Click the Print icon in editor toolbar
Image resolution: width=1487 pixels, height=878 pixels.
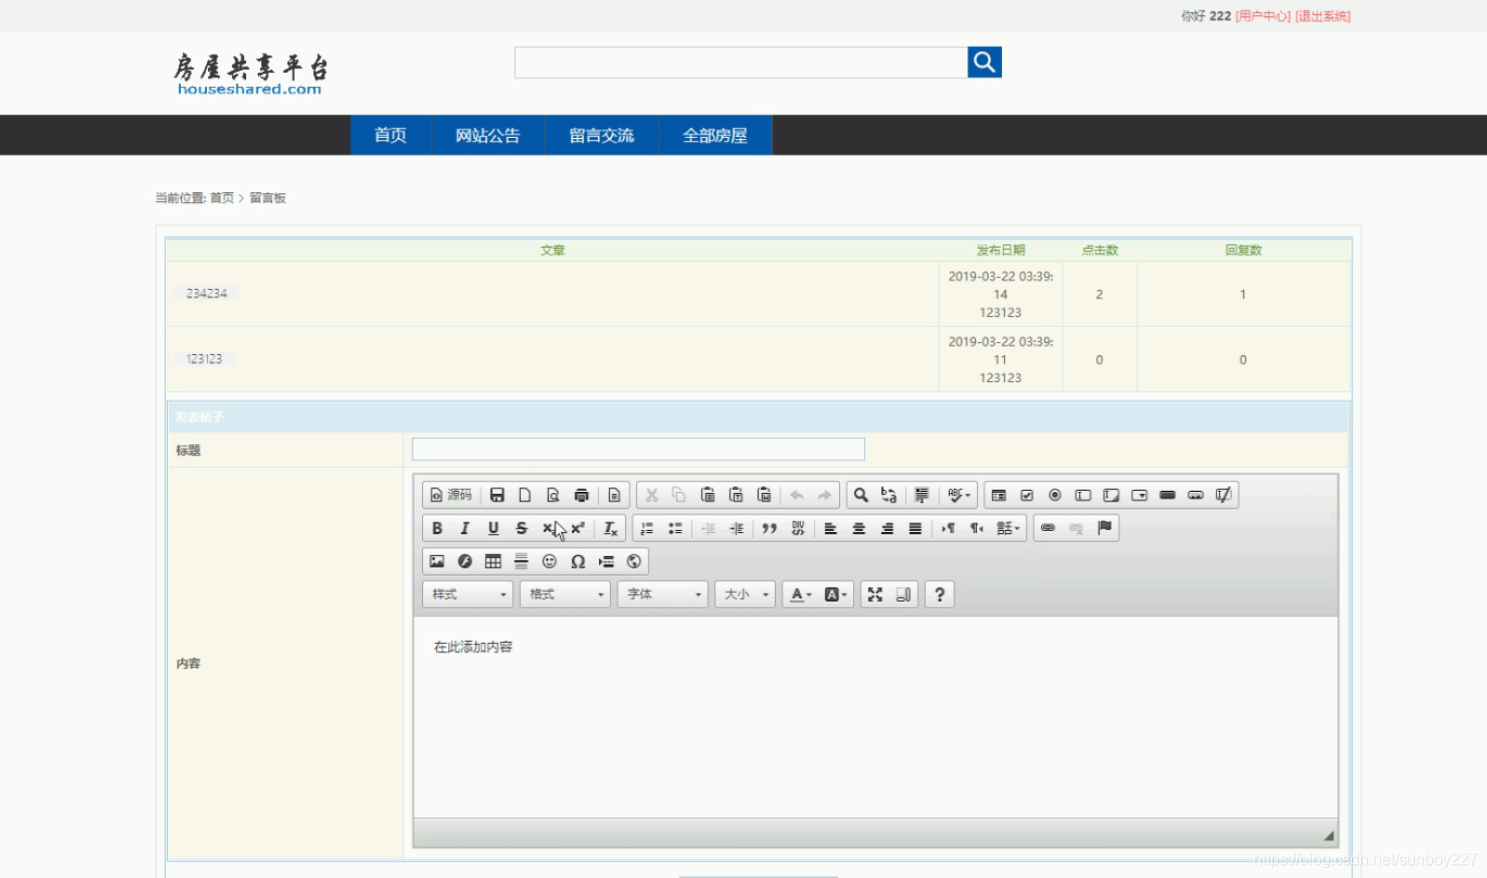581,495
